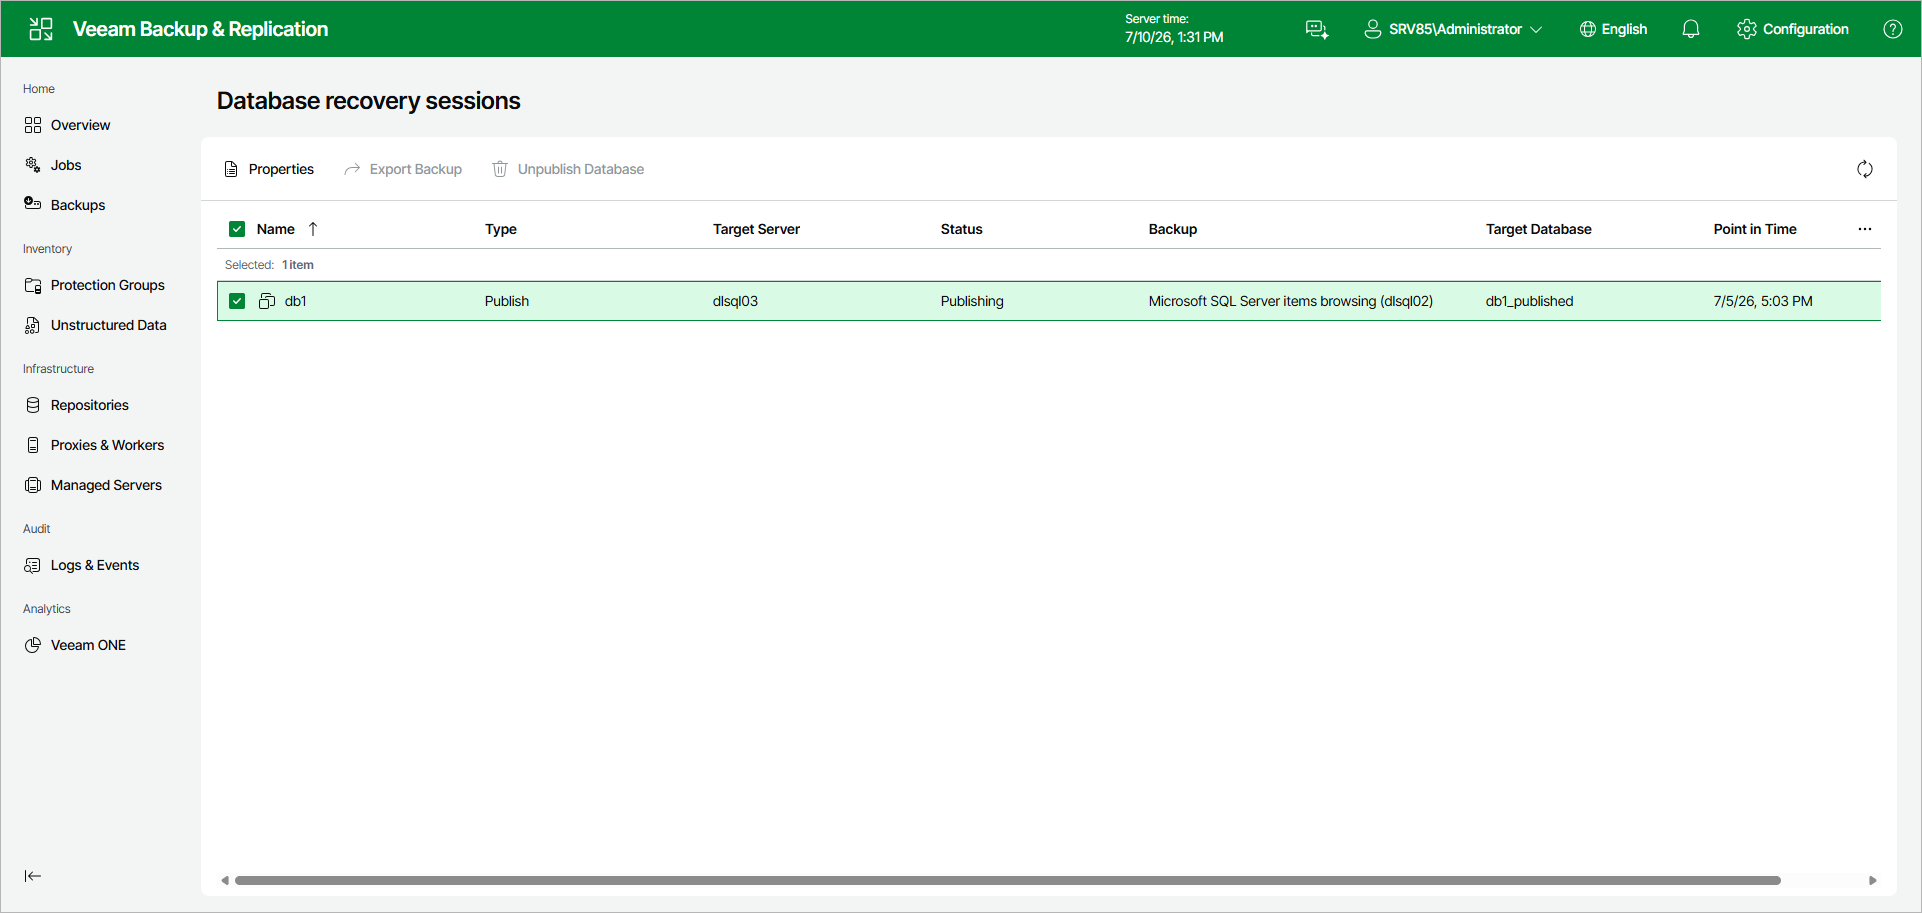Screen dimensions: 1922x913
Task: Click the Export Backup arrow icon
Action: tap(352, 169)
